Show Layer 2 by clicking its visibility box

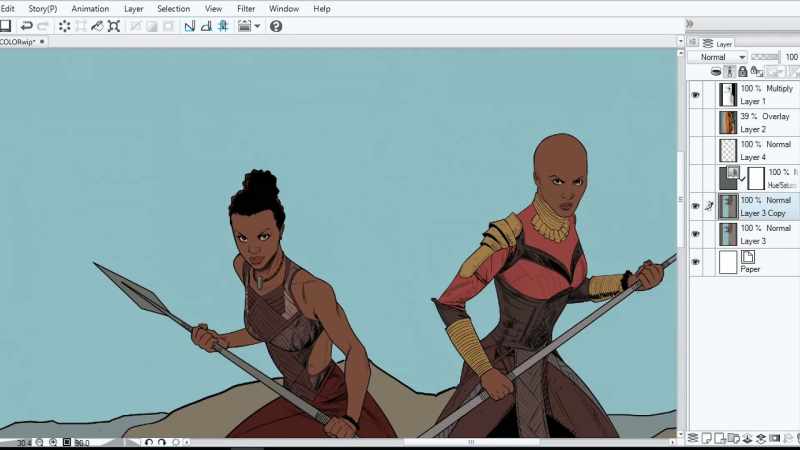pyautogui.click(x=695, y=123)
